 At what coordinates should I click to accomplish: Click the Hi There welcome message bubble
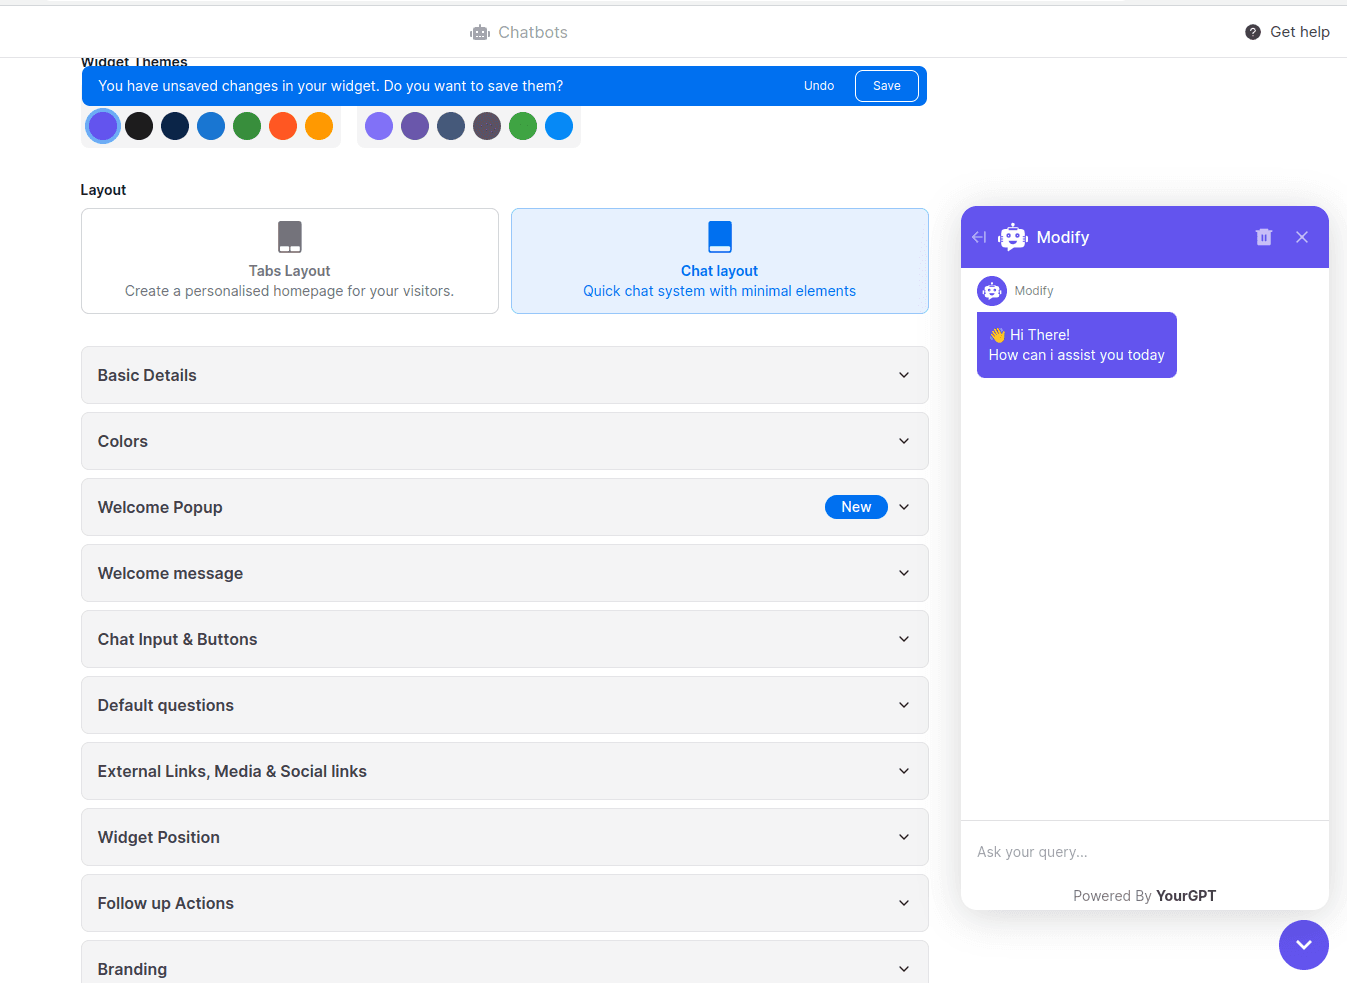[1077, 345]
